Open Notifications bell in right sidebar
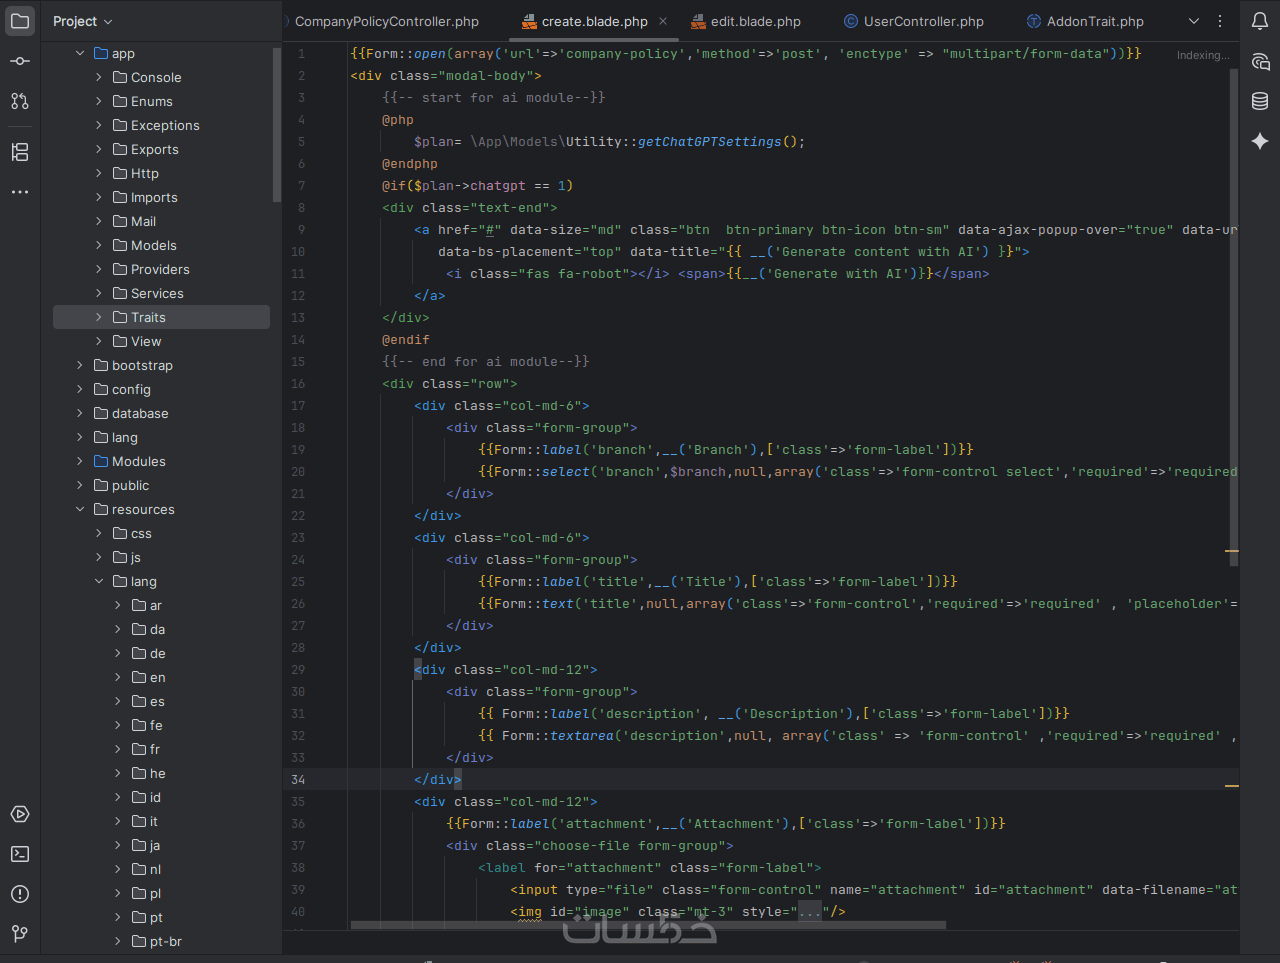1280x963 pixels. click(x=1260, y=21)
